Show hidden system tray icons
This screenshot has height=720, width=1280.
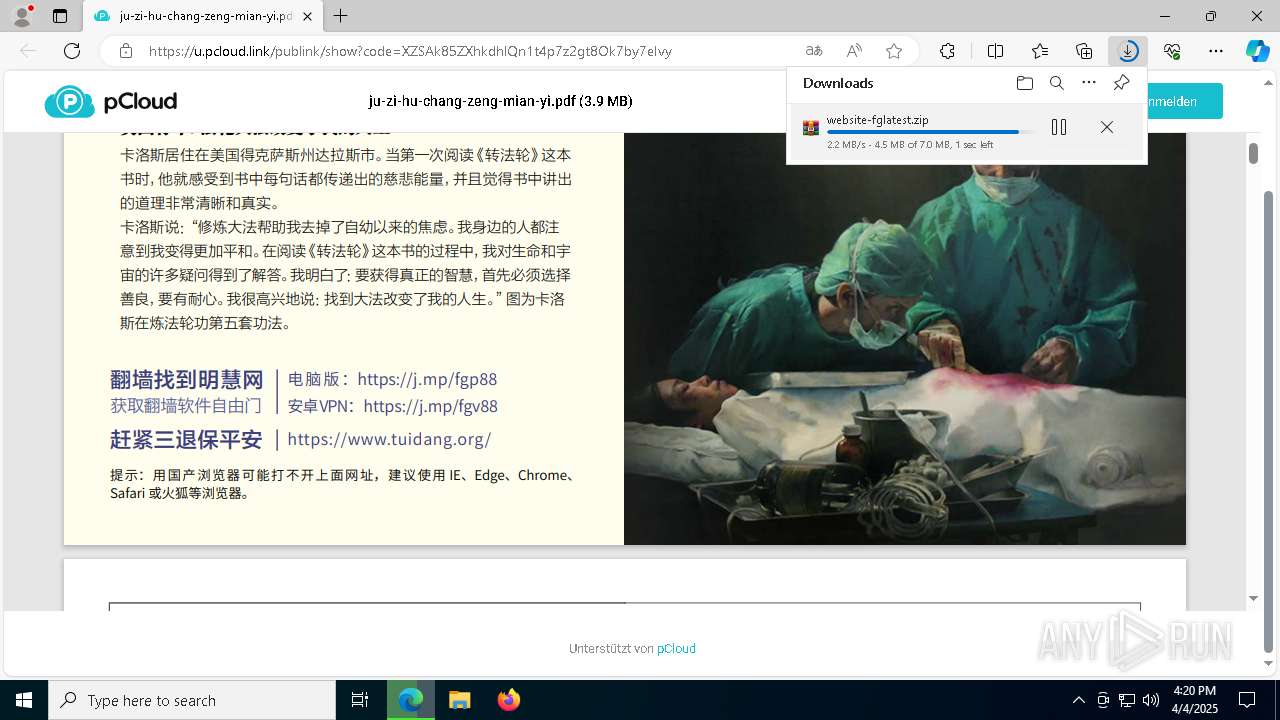click(x=1078, y=700)
